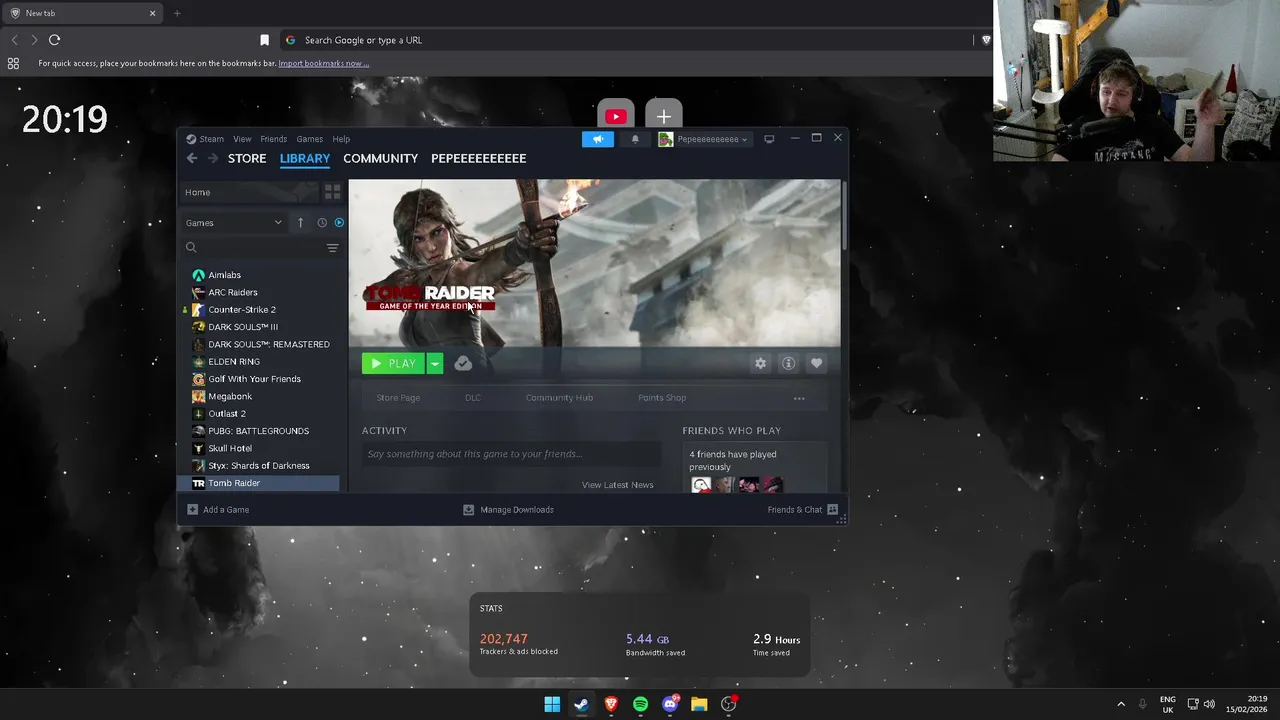Check the Steam Cloud sync status icon
Image resolution: width=1280 pixels, height=720 pixels.
tap(463, 364)
